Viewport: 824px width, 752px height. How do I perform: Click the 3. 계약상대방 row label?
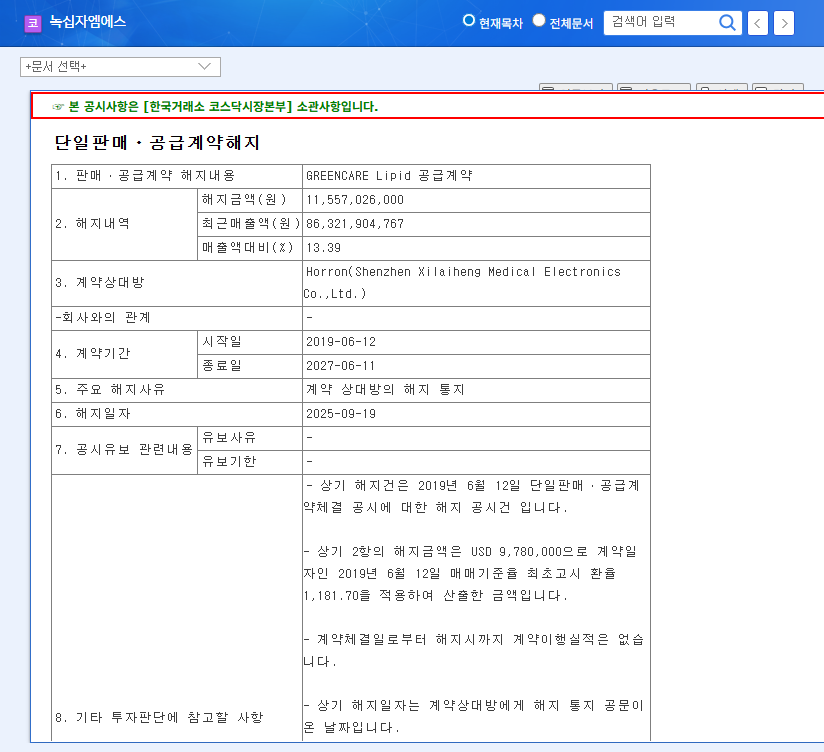tap(99, 283)
